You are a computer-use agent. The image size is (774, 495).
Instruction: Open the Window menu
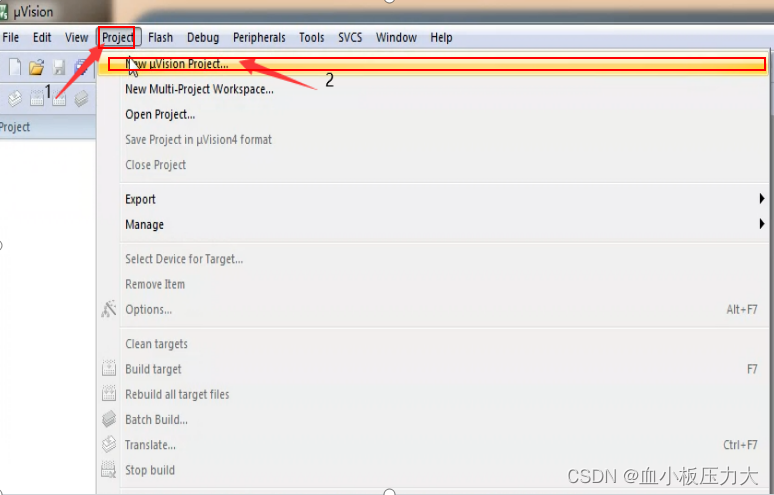click(x=396, y=38)
